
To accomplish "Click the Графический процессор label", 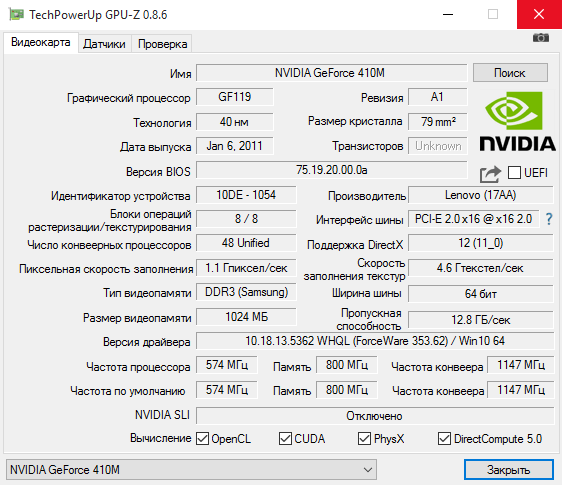I will 129,98.
